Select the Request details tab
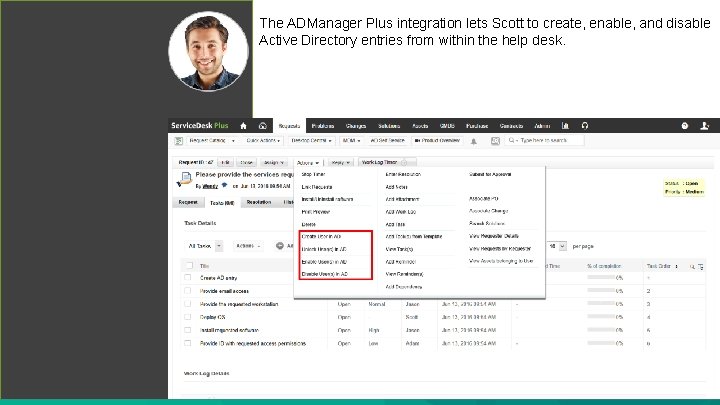The height and width of the screenshot is (405, 720). pos(188,202)
